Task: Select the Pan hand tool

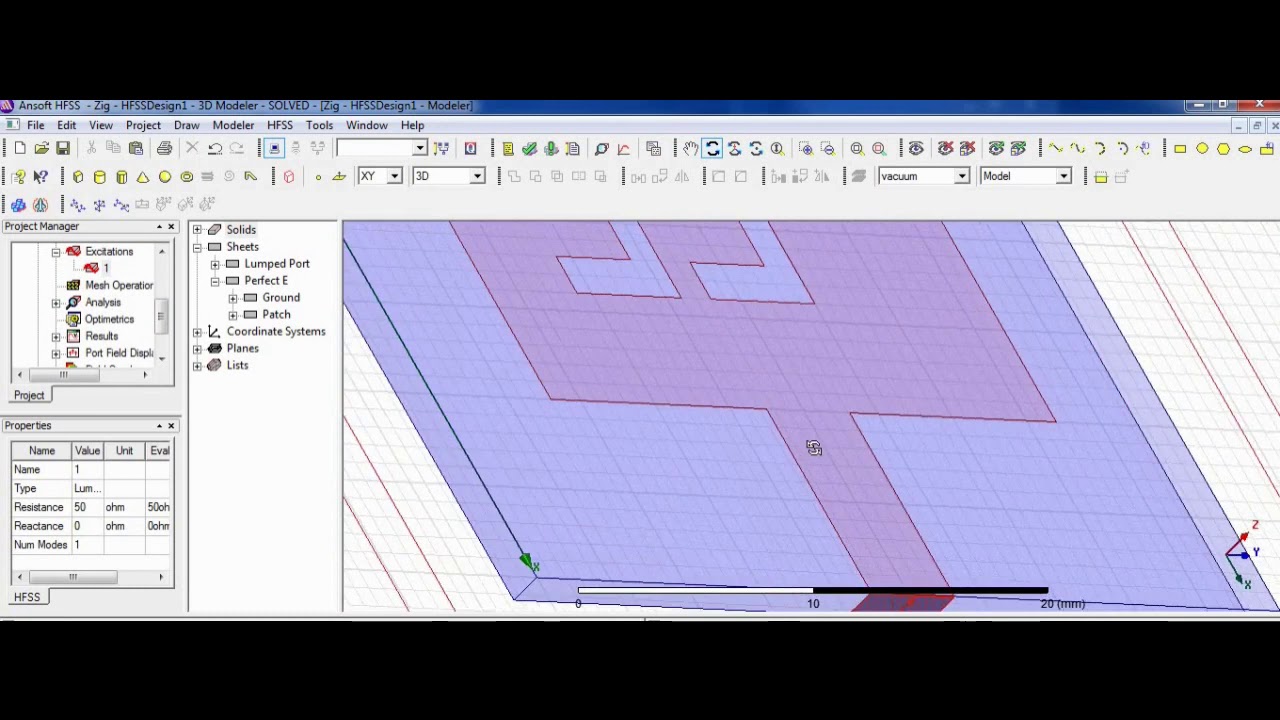Action: pos(690,148)
